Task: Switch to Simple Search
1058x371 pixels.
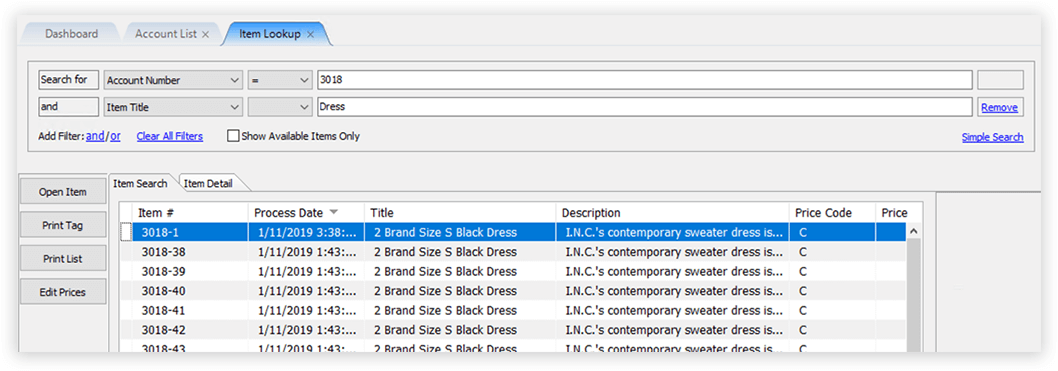Action: (x=993, y=138)
